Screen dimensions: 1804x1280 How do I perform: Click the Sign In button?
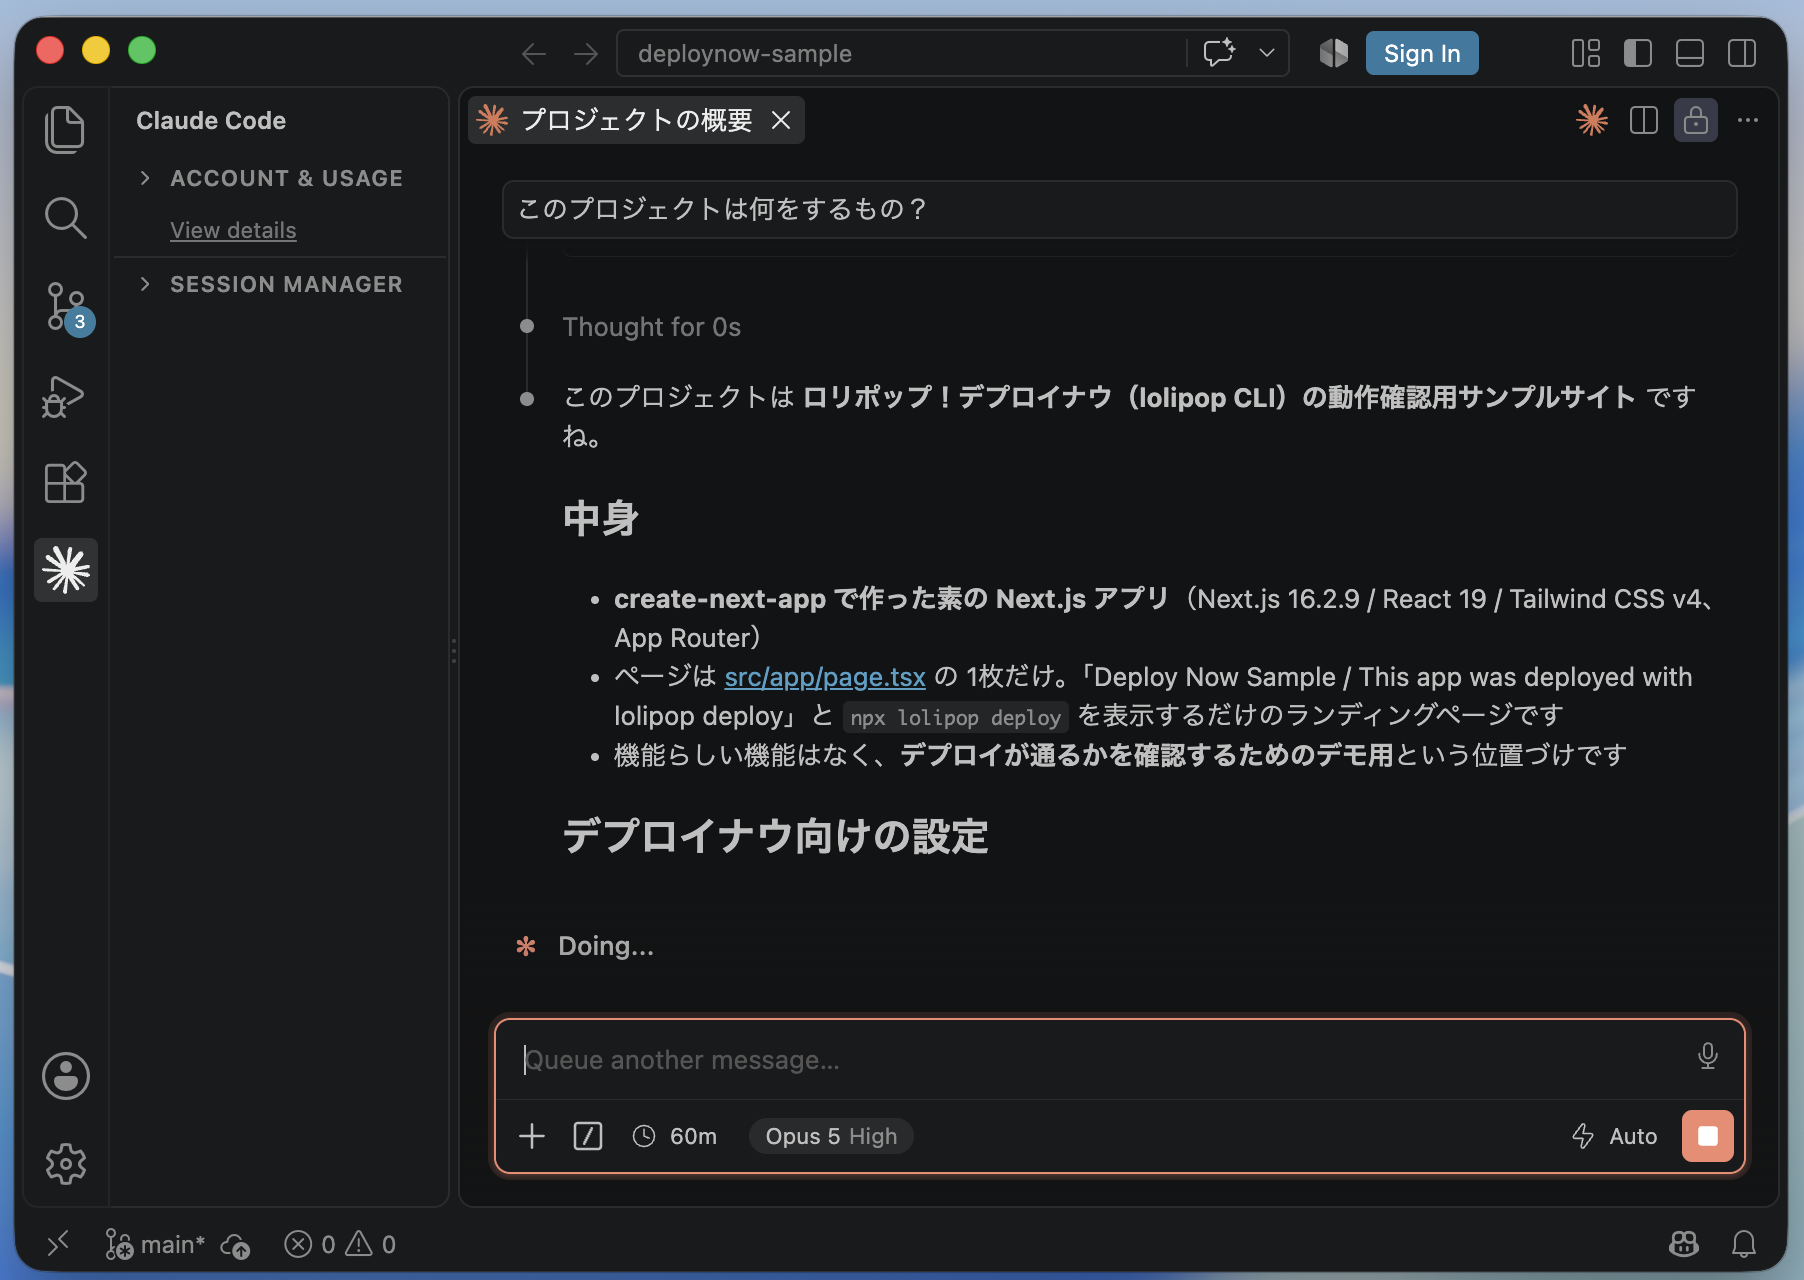[1422, 53]
